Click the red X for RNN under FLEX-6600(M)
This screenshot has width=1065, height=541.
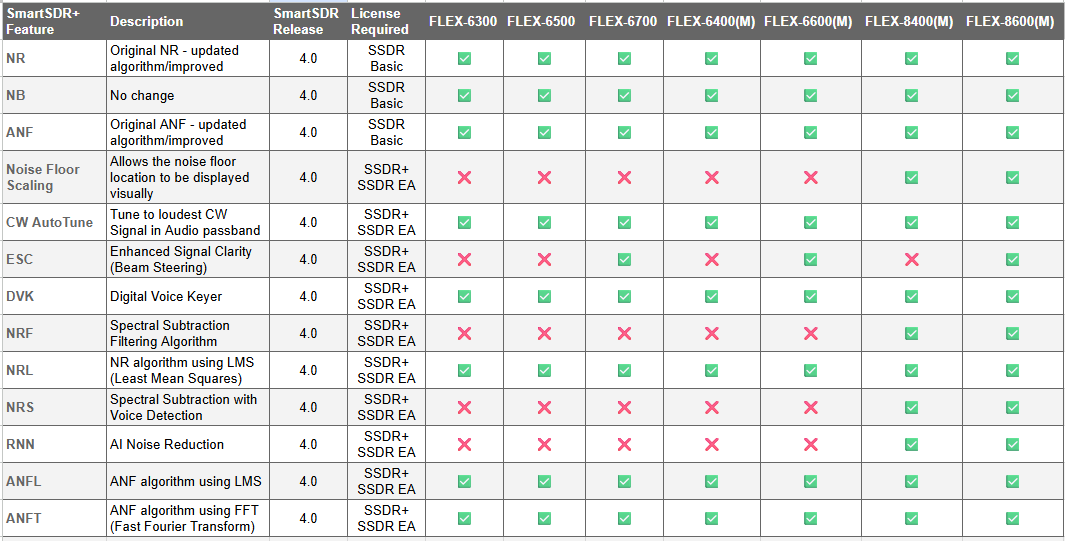point(810,445)
